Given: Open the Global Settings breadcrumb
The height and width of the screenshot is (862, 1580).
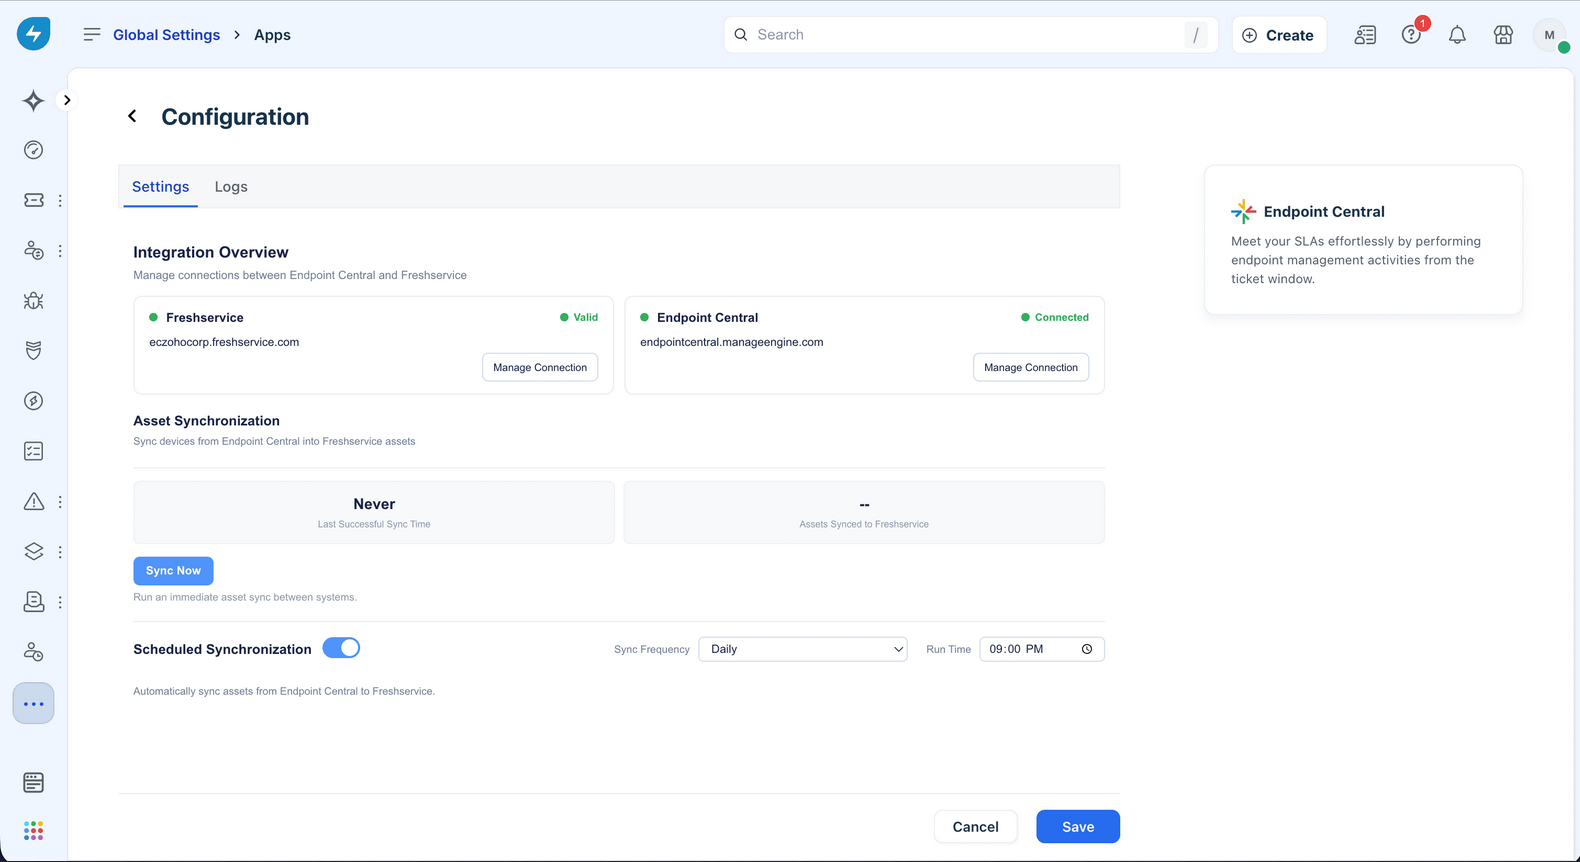Looking at the screenshot, I should [x=166, y=35].
